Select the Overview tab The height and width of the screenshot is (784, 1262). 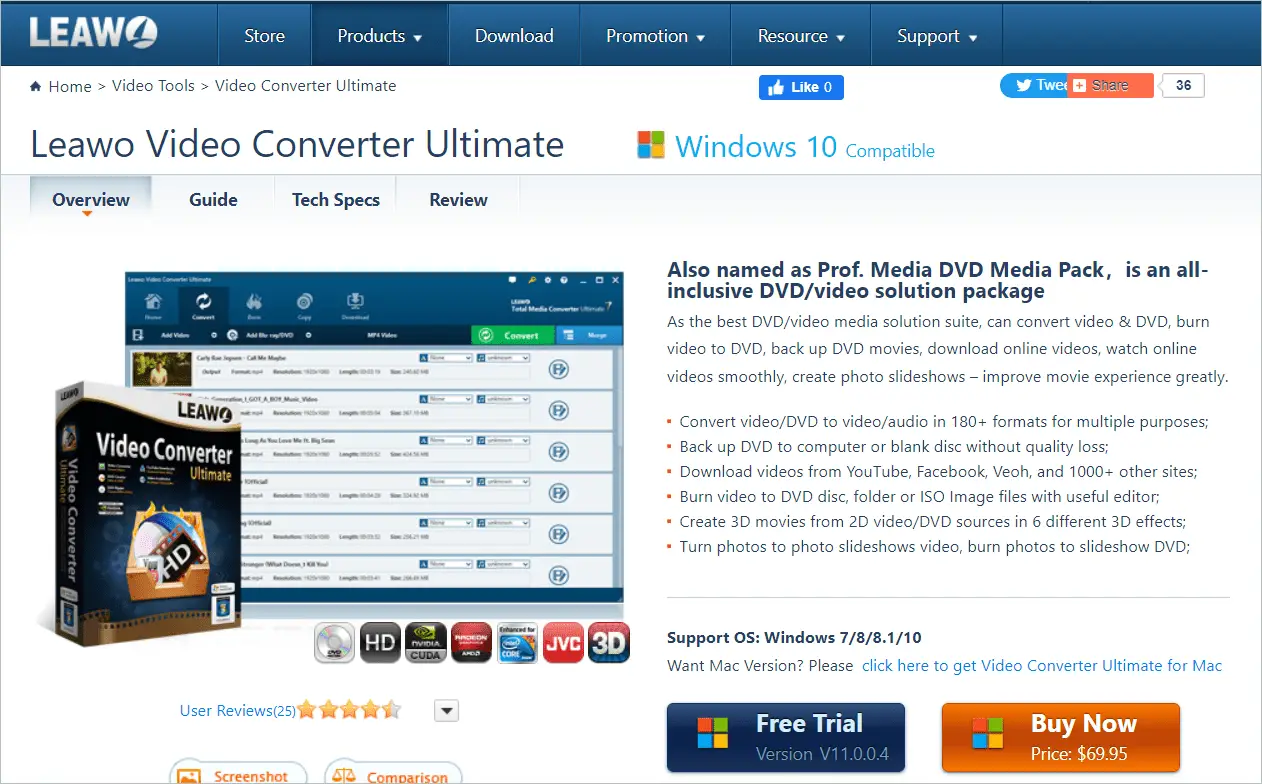(91, 200)
